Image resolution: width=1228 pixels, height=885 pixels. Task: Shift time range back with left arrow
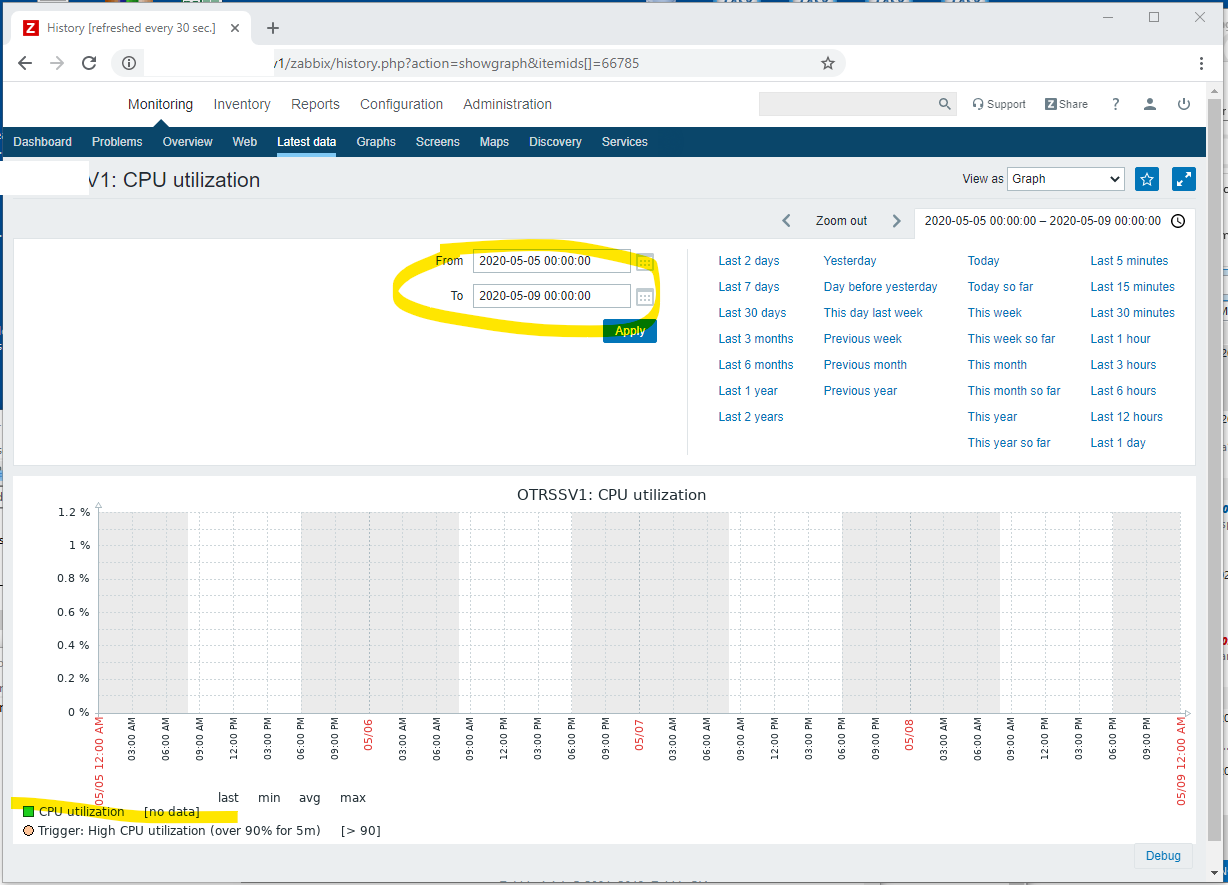[786, 221]
